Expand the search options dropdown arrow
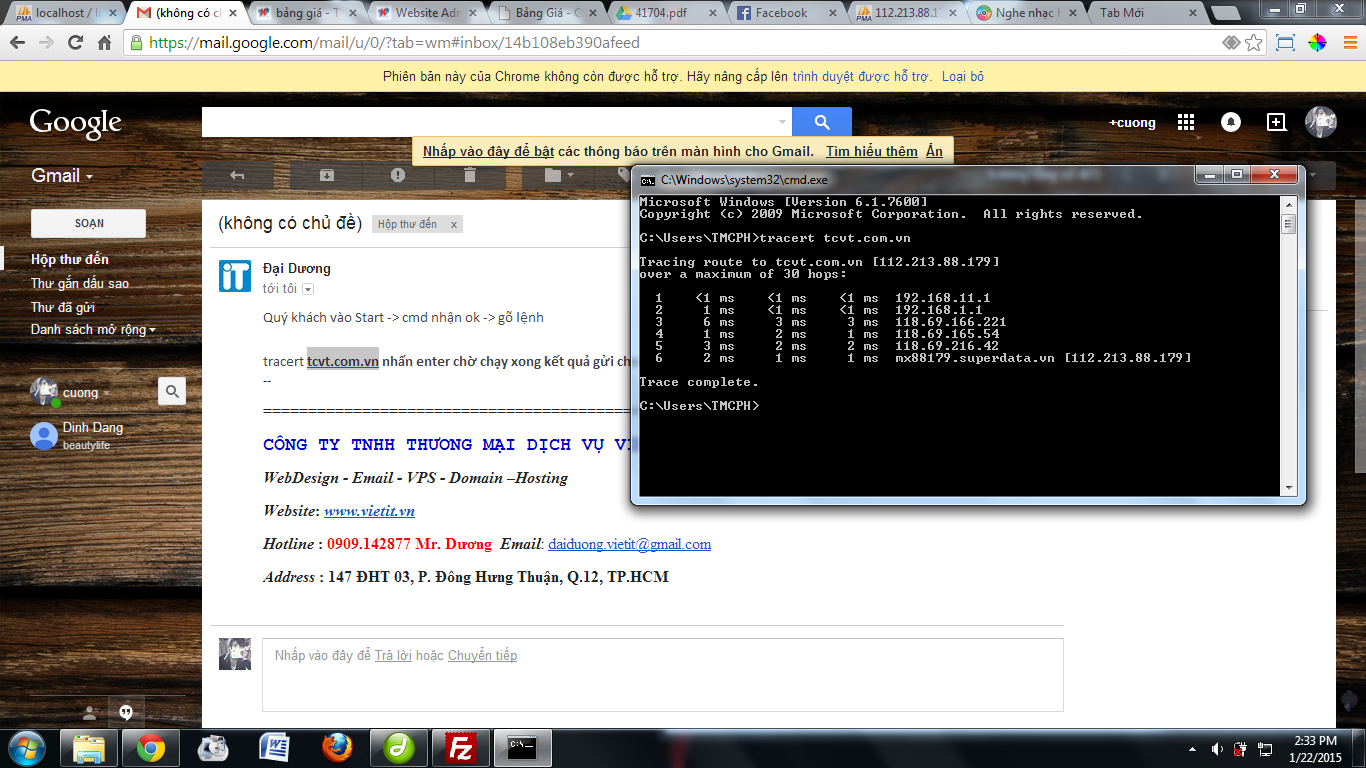 (x=782, y=122)
